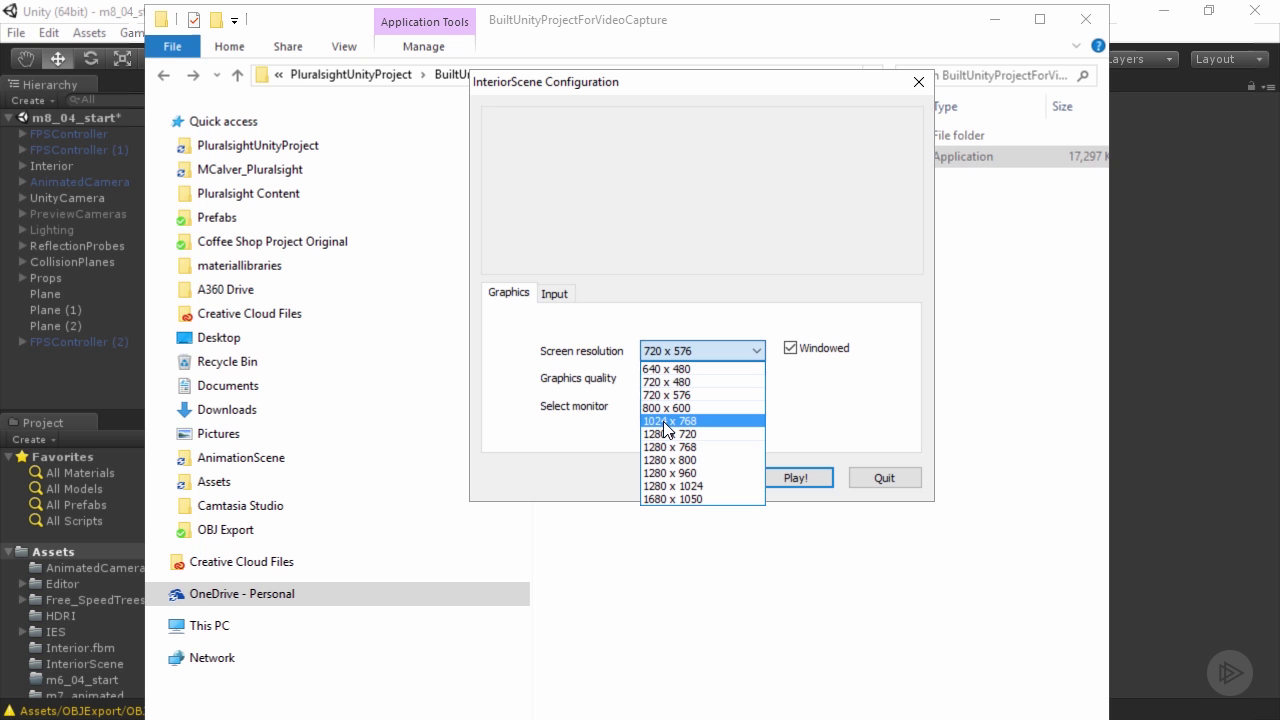The height and width of the screenshot is (720, 1280).
Task: Click the Play! button
Action: [796, 478]
